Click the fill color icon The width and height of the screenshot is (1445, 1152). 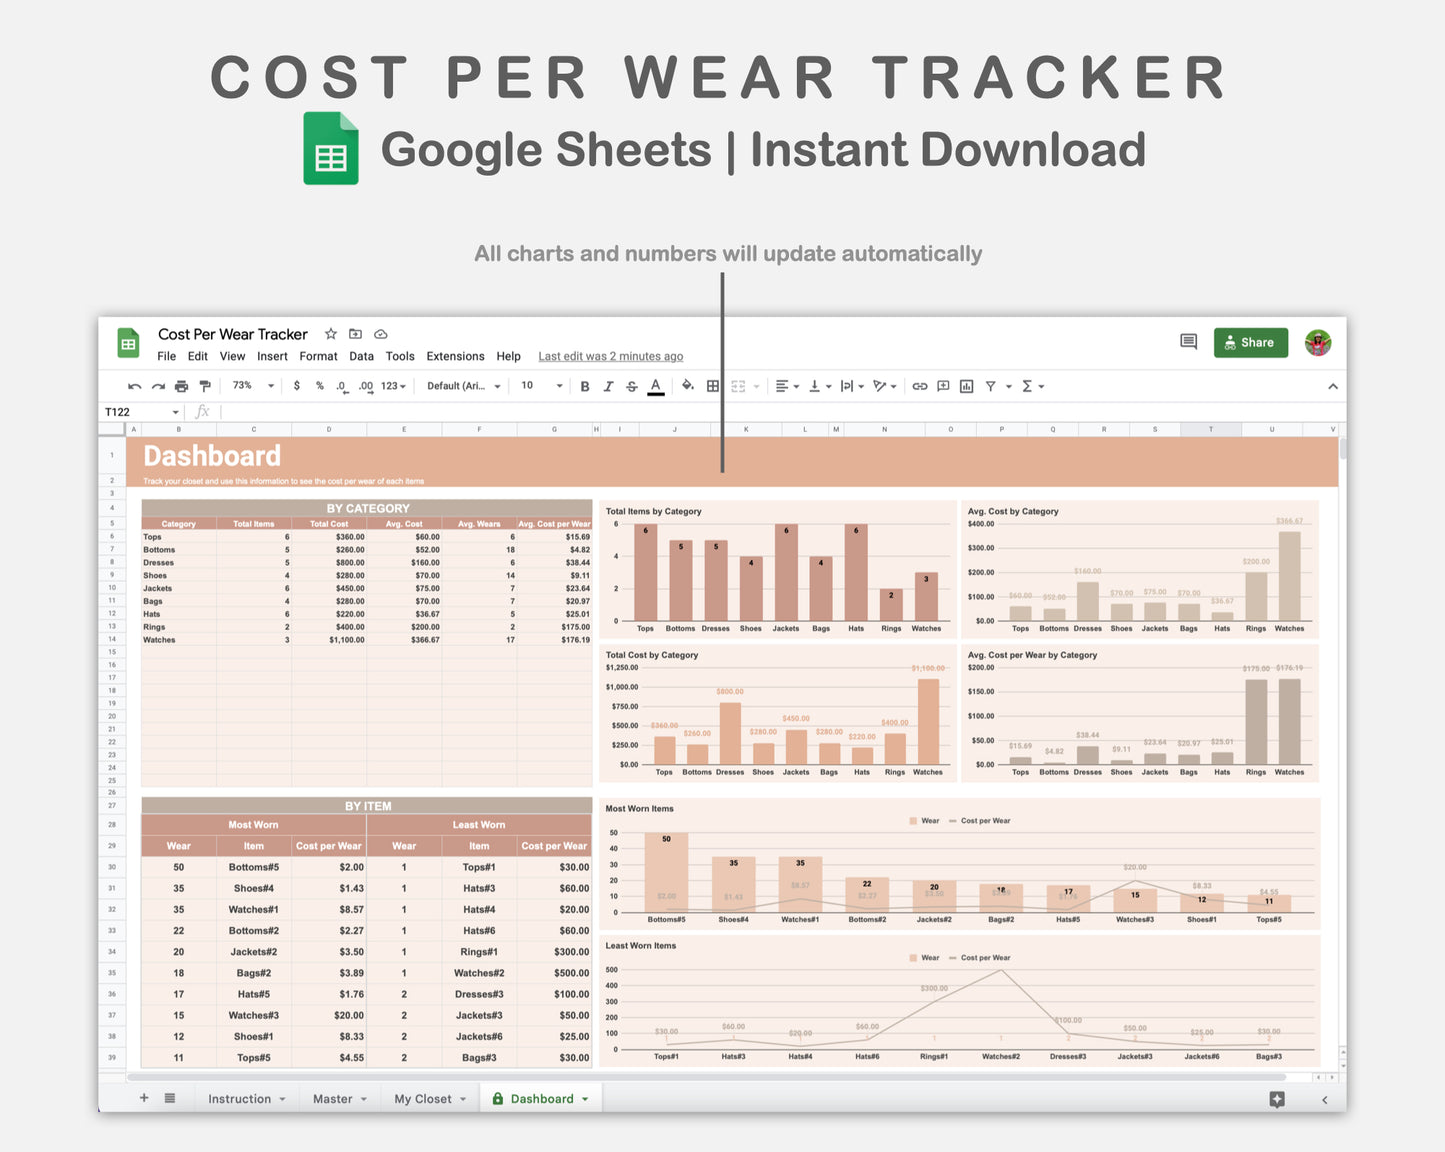[x=688, y=386]
